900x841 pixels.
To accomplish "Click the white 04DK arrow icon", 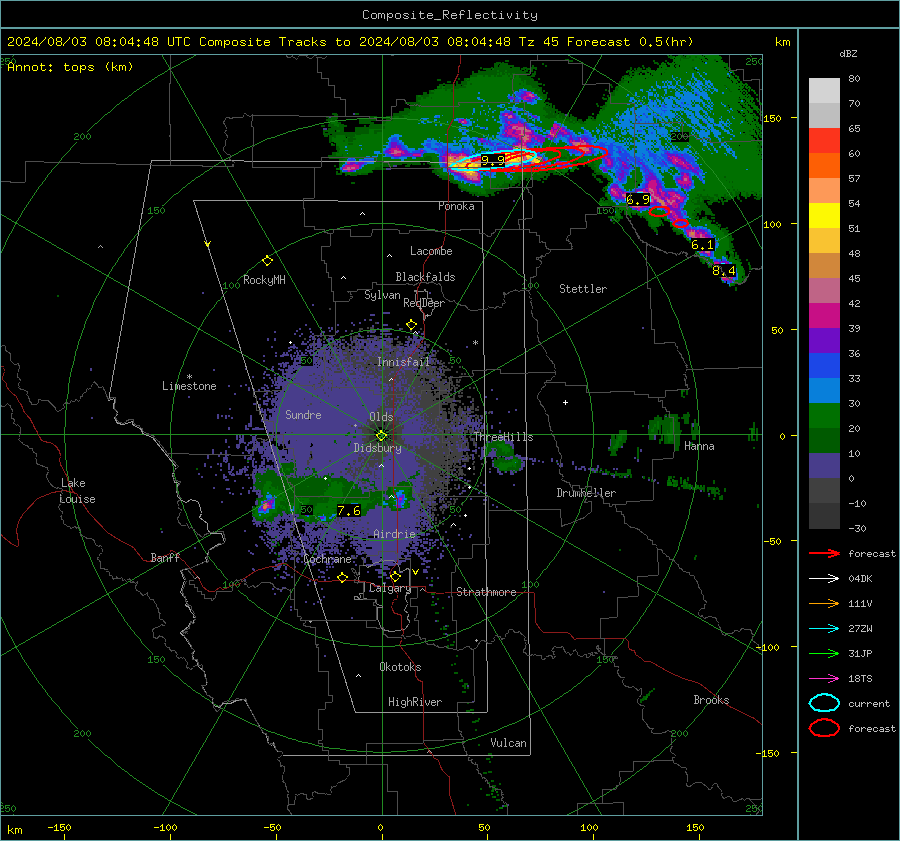I will [x=824, y=578].
